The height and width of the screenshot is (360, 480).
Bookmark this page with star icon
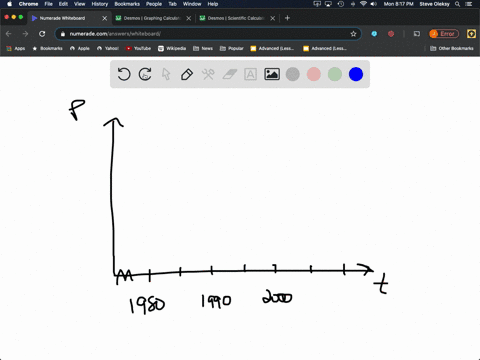point(353,34)
